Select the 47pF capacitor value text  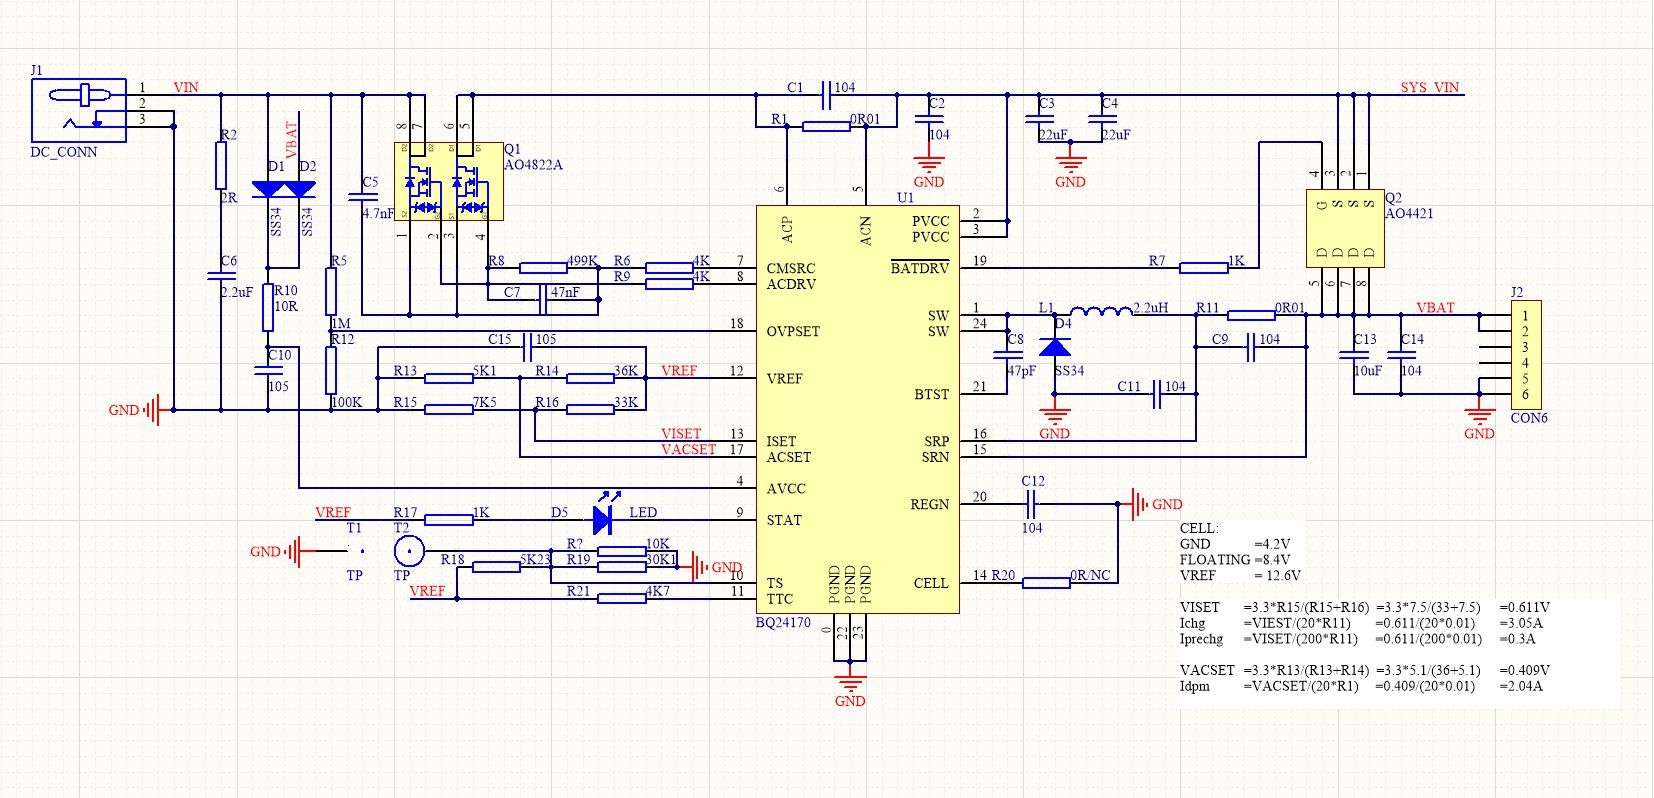[1021, 371]
